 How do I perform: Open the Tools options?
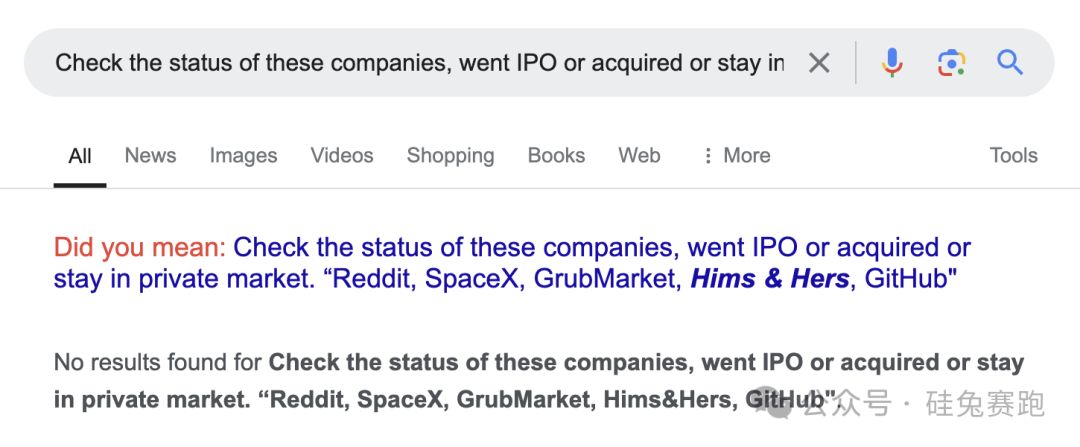pos(1013,156)
